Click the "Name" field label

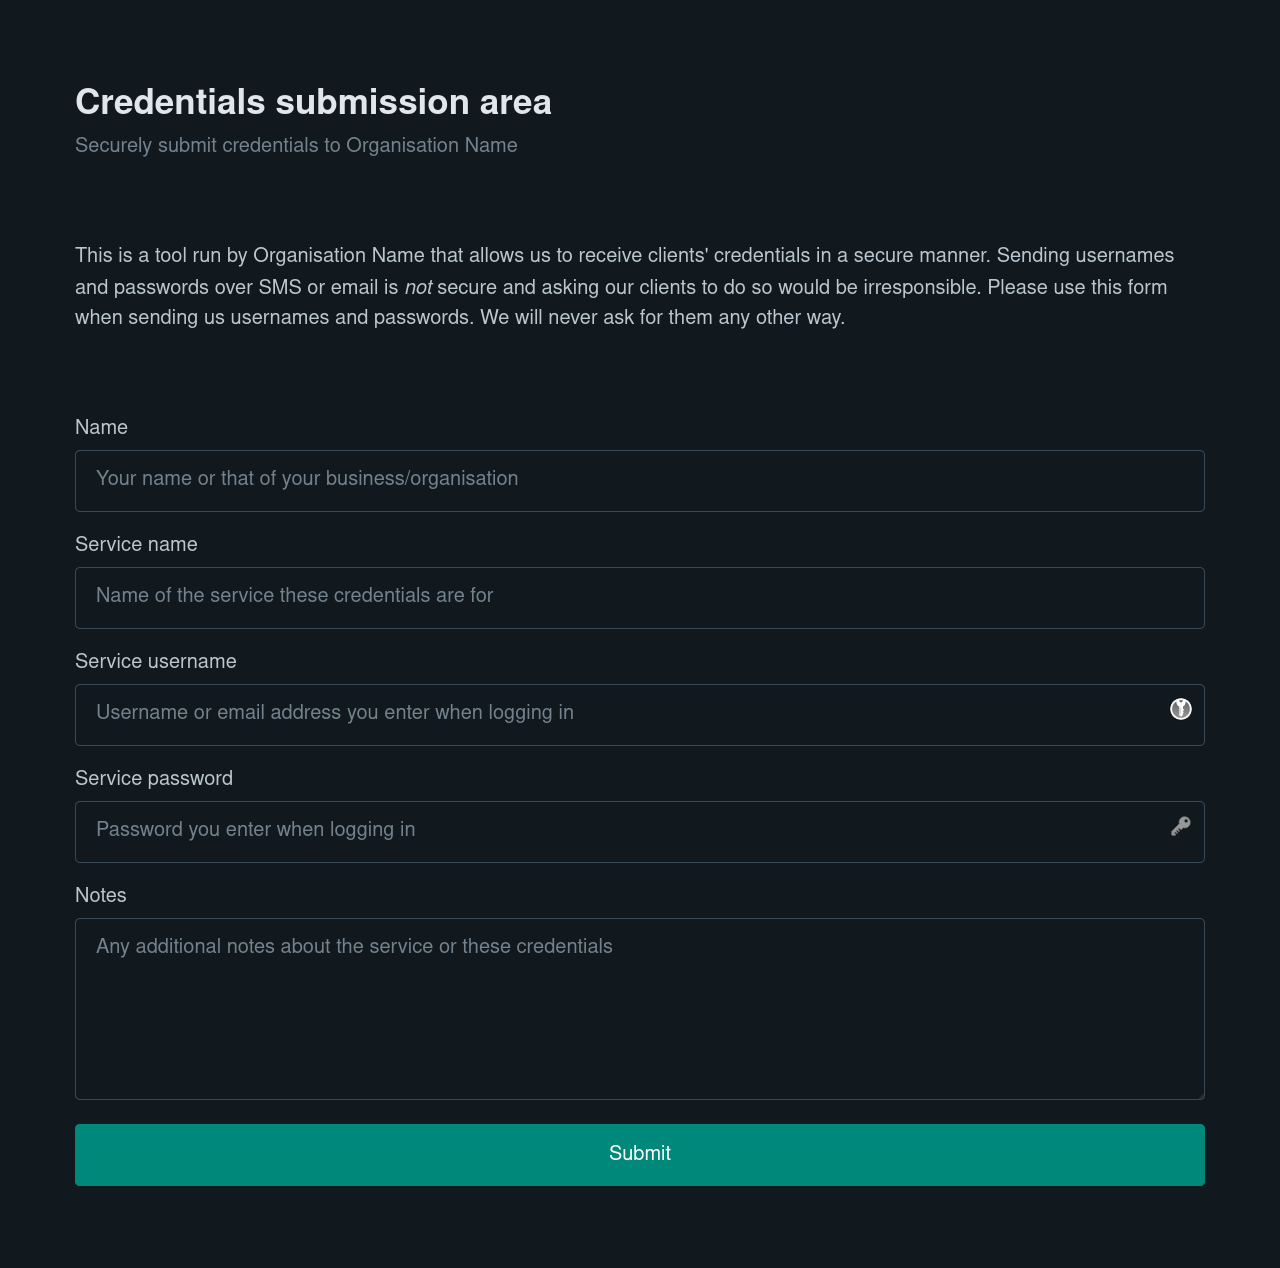pos(101,427)
